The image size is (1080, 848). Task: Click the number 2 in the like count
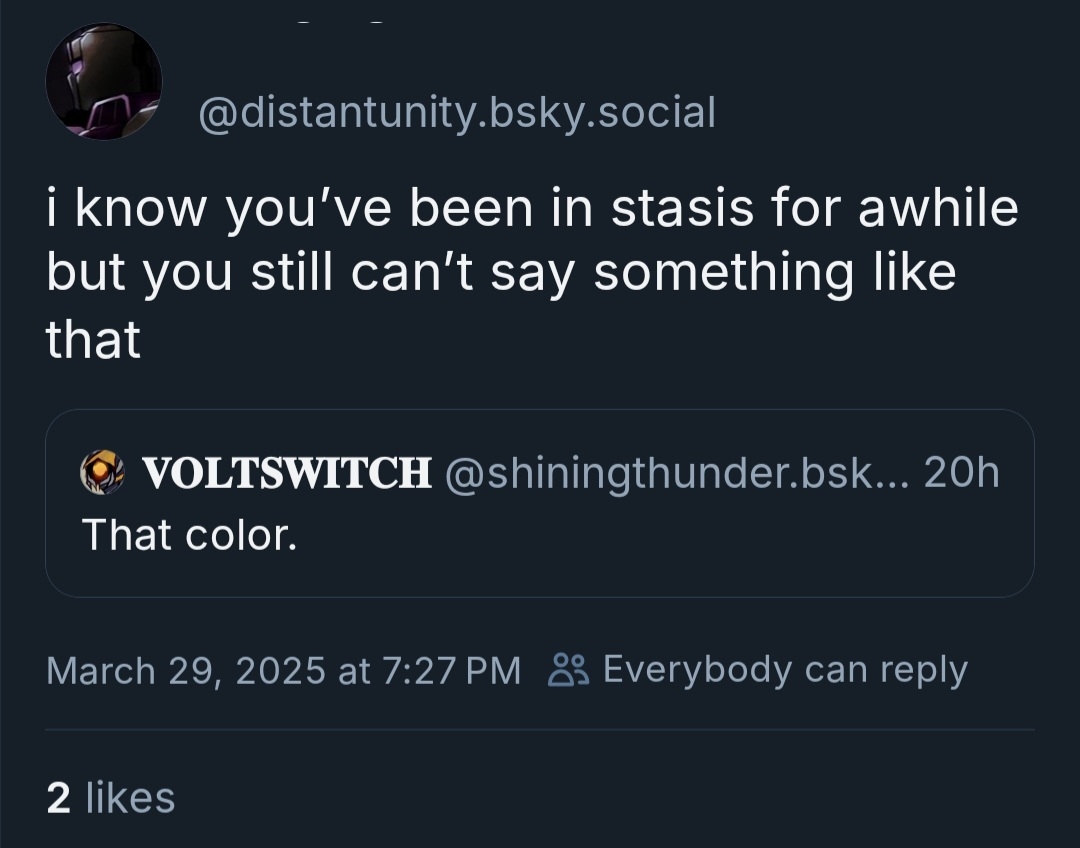58,798
